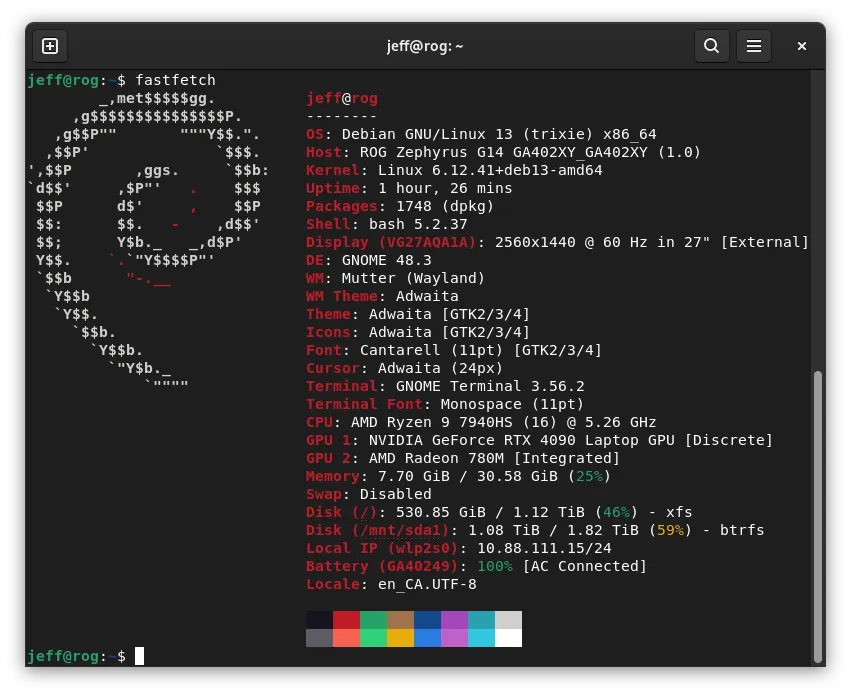The height and width of the screenshot is (695, 851).
Task: Click Memory usage 7.70 GiB / 30.58 GiB
Action: (468, 476)
